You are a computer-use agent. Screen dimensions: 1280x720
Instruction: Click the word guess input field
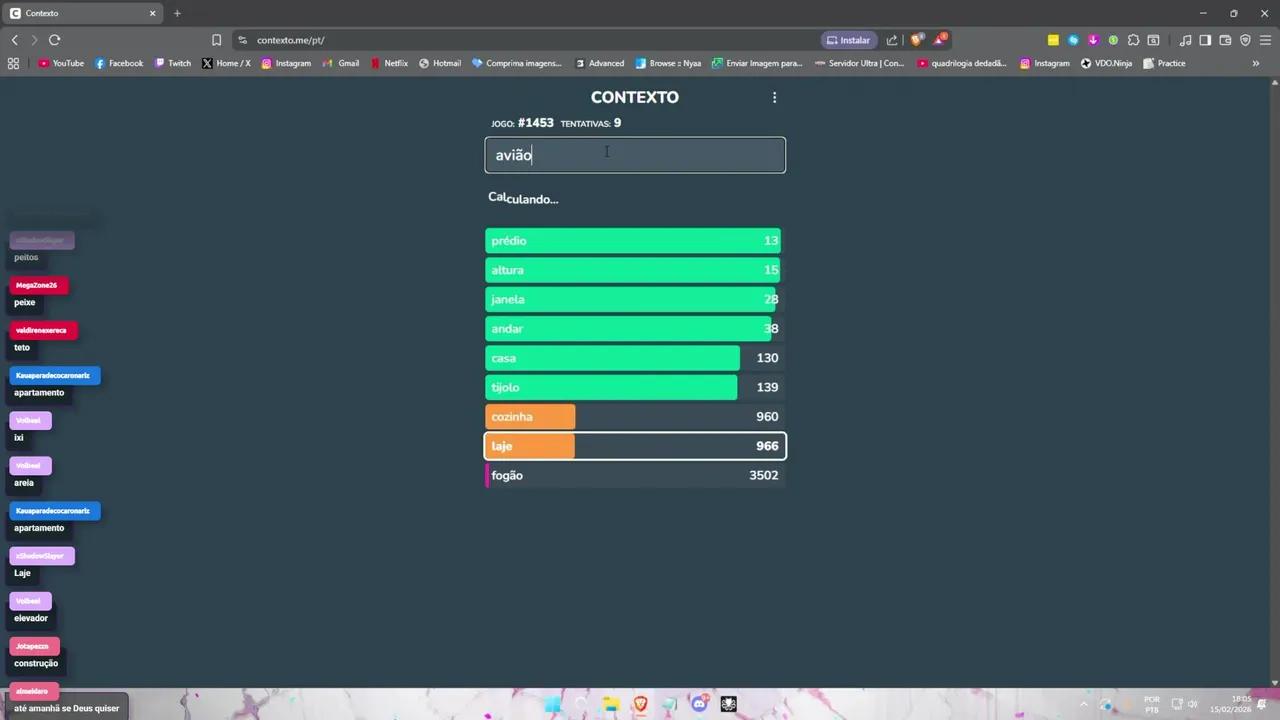[x=635, y=155]
